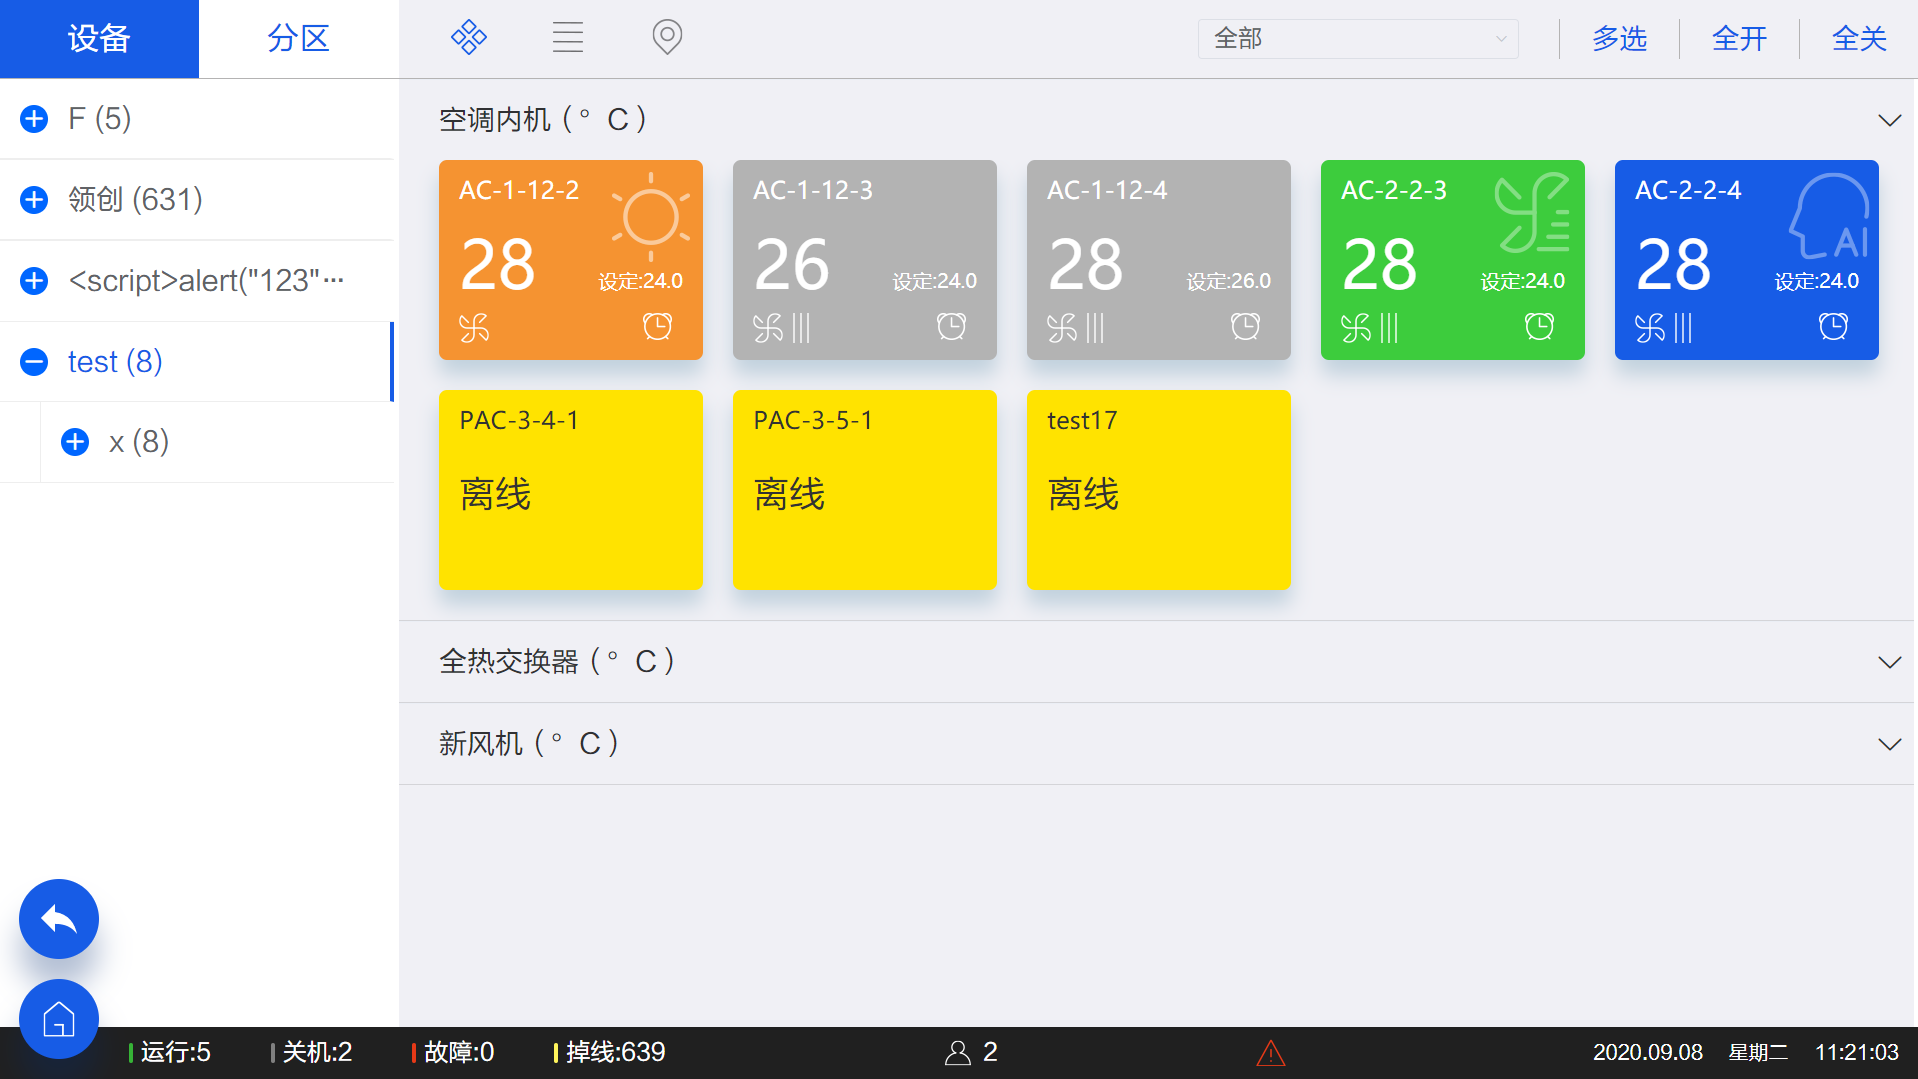1918x1079 pixels.
Task: Expand the script alert group node
Action: (34, 281)
